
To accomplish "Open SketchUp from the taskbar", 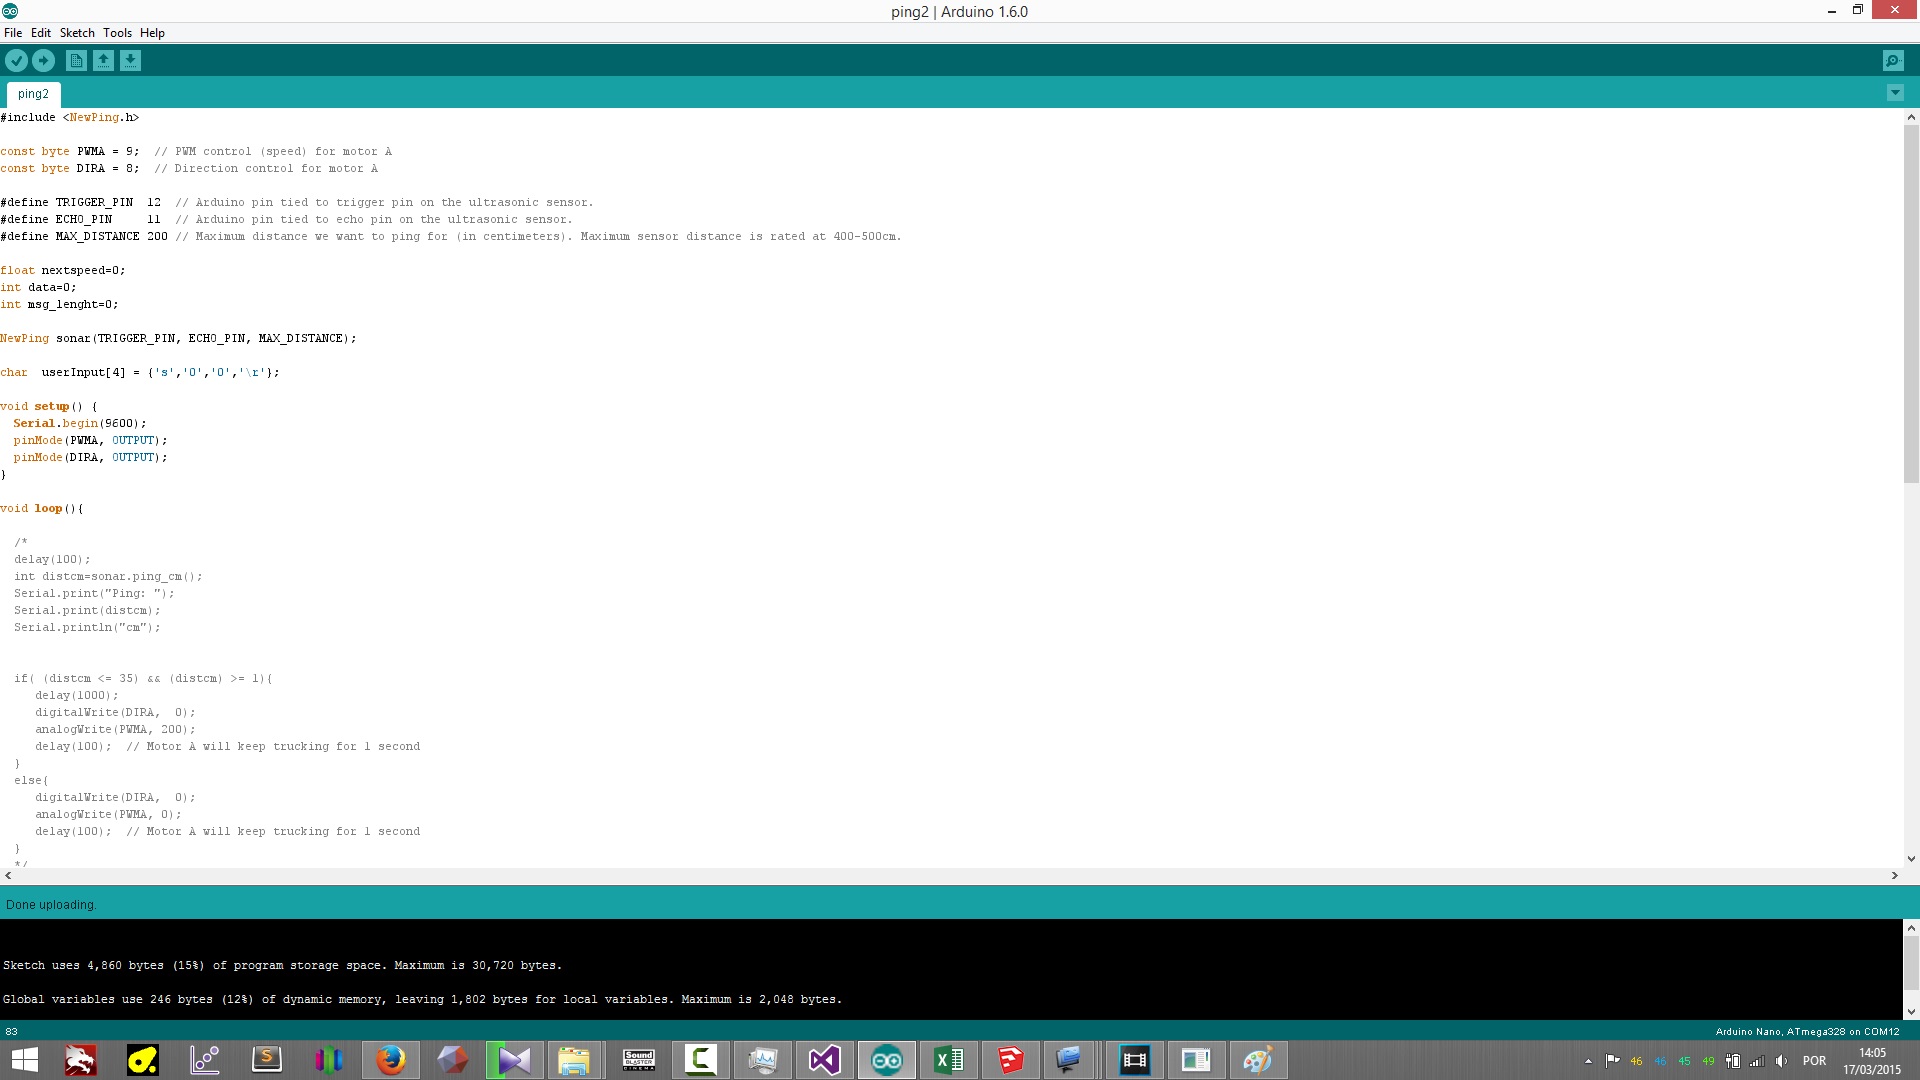I will coord(1011,1060).
